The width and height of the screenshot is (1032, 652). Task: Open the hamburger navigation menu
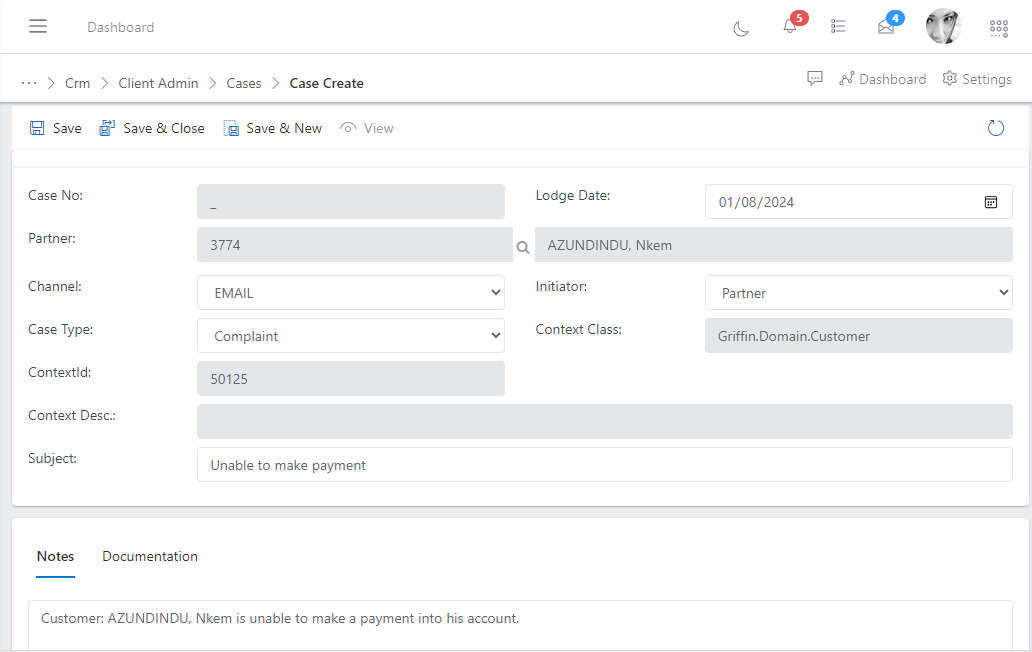[x=38, y=26]
